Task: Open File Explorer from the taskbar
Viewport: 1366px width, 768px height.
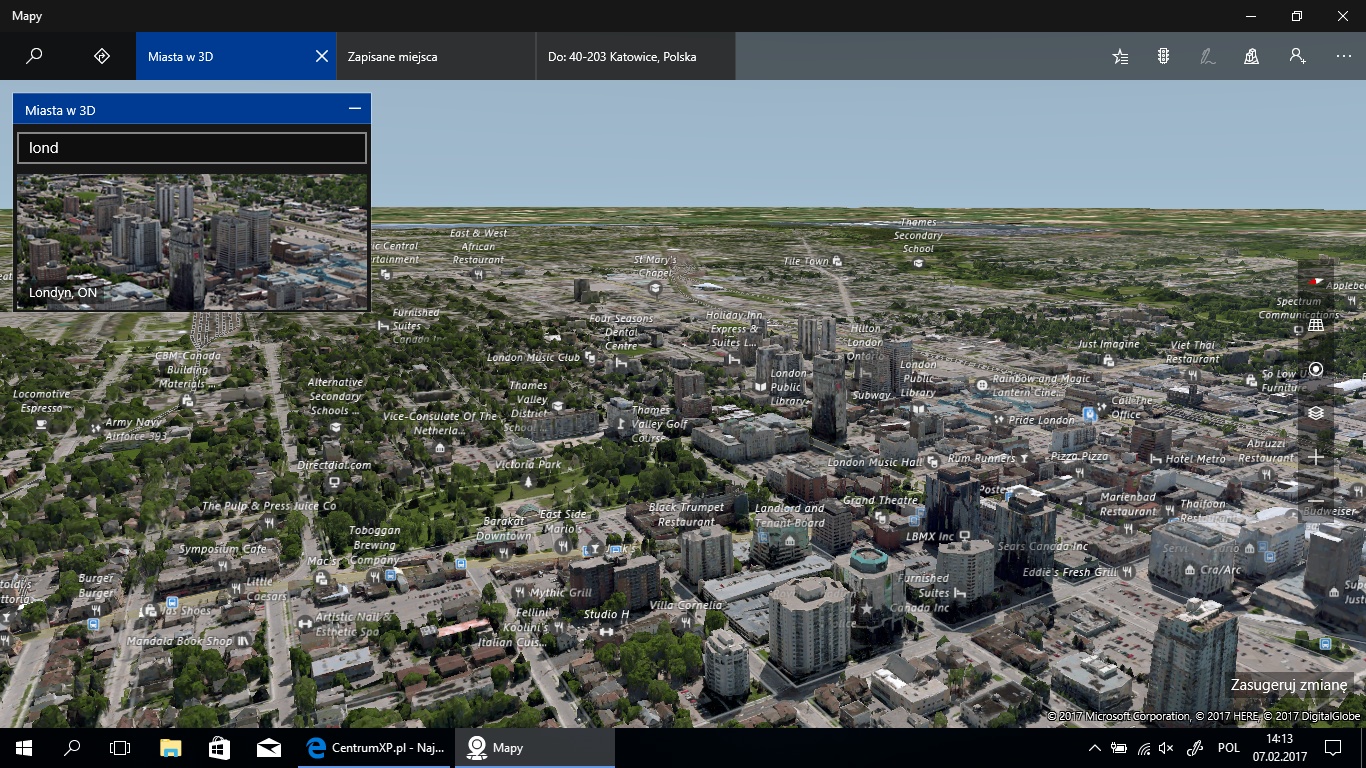Action: [170, 747]
